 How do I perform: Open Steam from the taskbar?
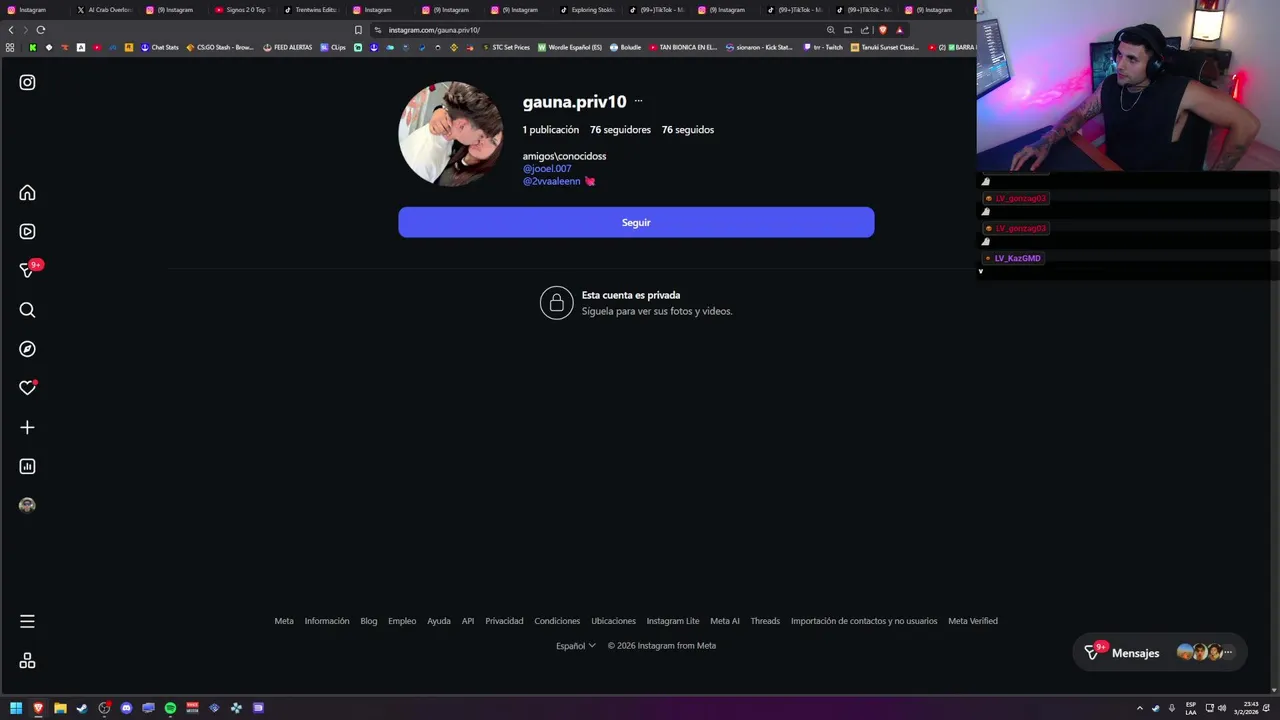(82, 708)
